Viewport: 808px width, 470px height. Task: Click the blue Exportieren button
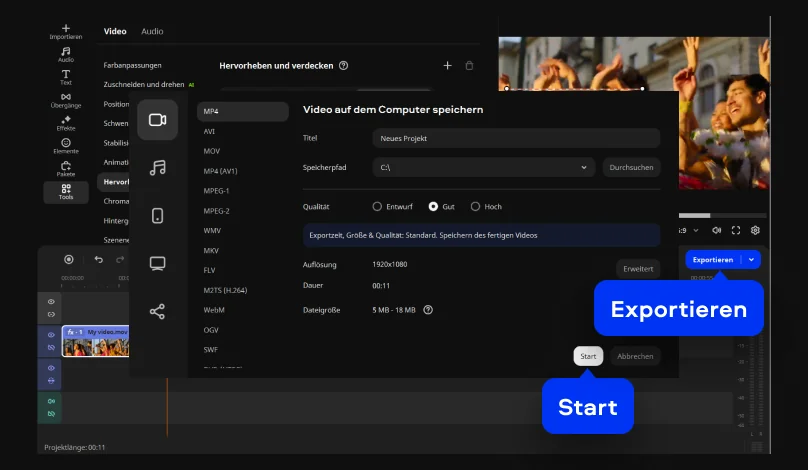point(713,260)
